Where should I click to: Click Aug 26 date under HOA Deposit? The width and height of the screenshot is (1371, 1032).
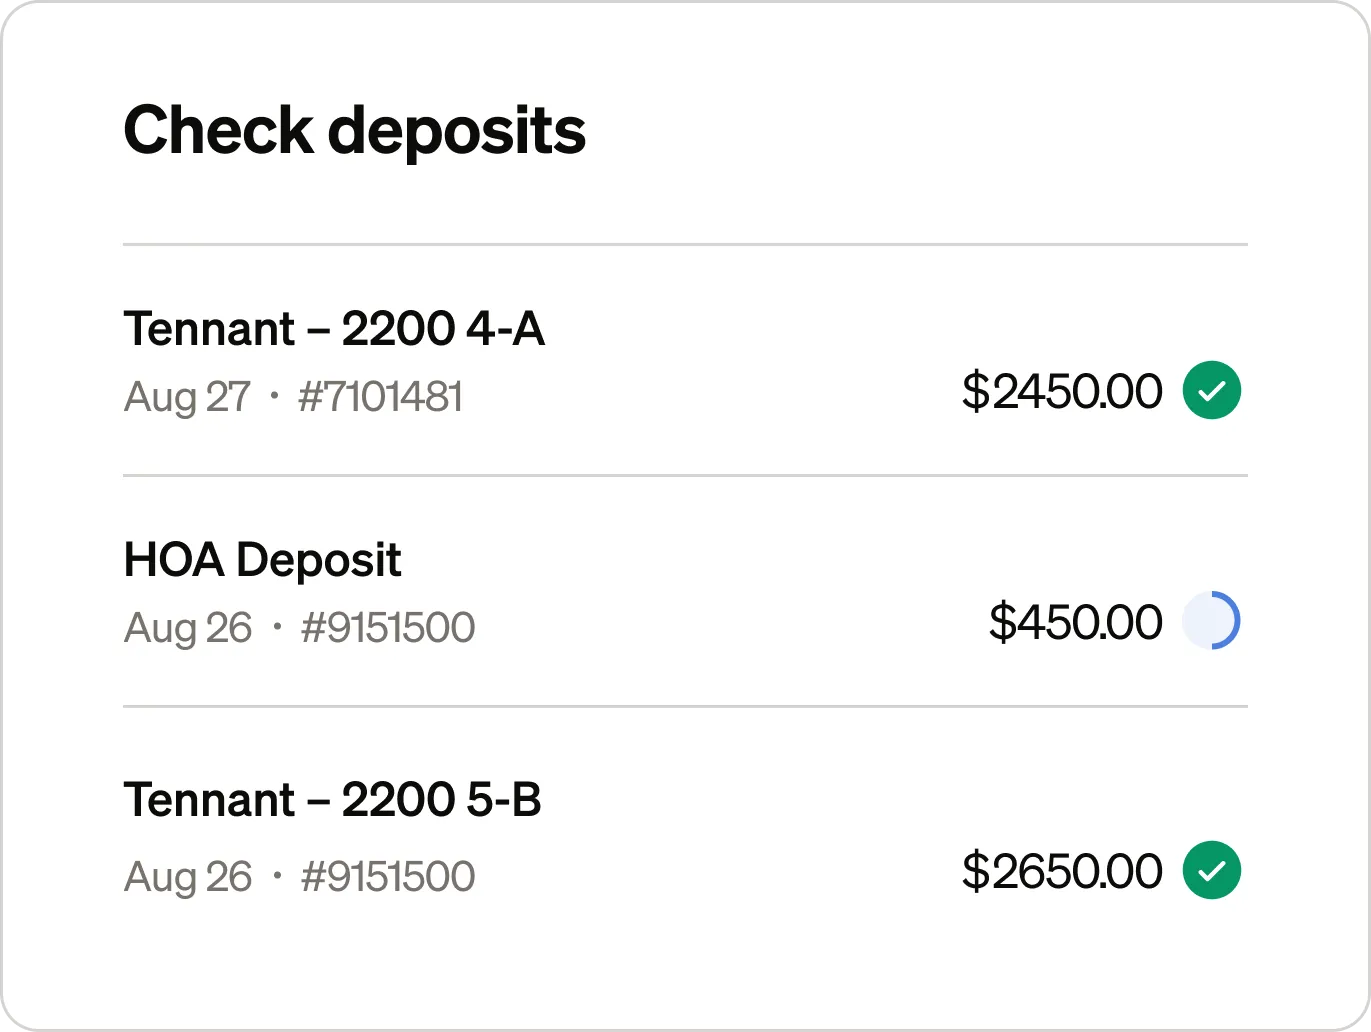pos(188,628)
